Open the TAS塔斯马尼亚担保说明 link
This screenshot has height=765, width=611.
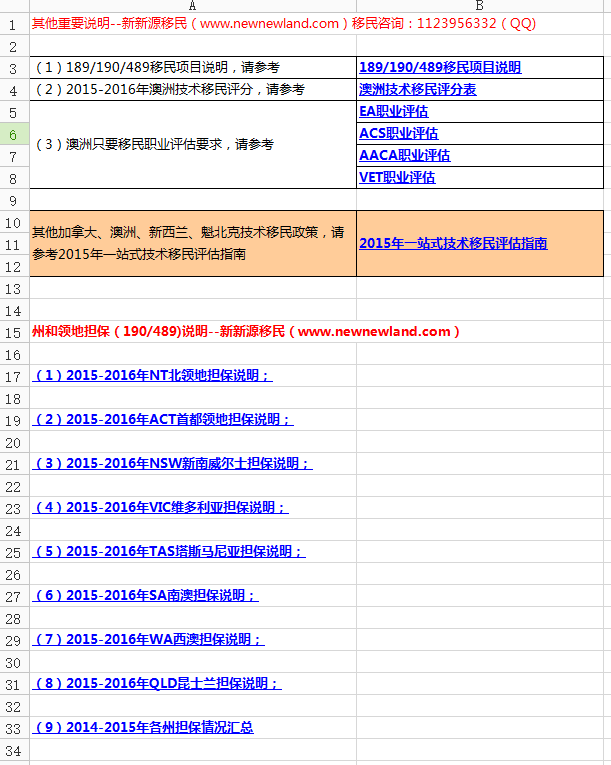click(169, 551)
